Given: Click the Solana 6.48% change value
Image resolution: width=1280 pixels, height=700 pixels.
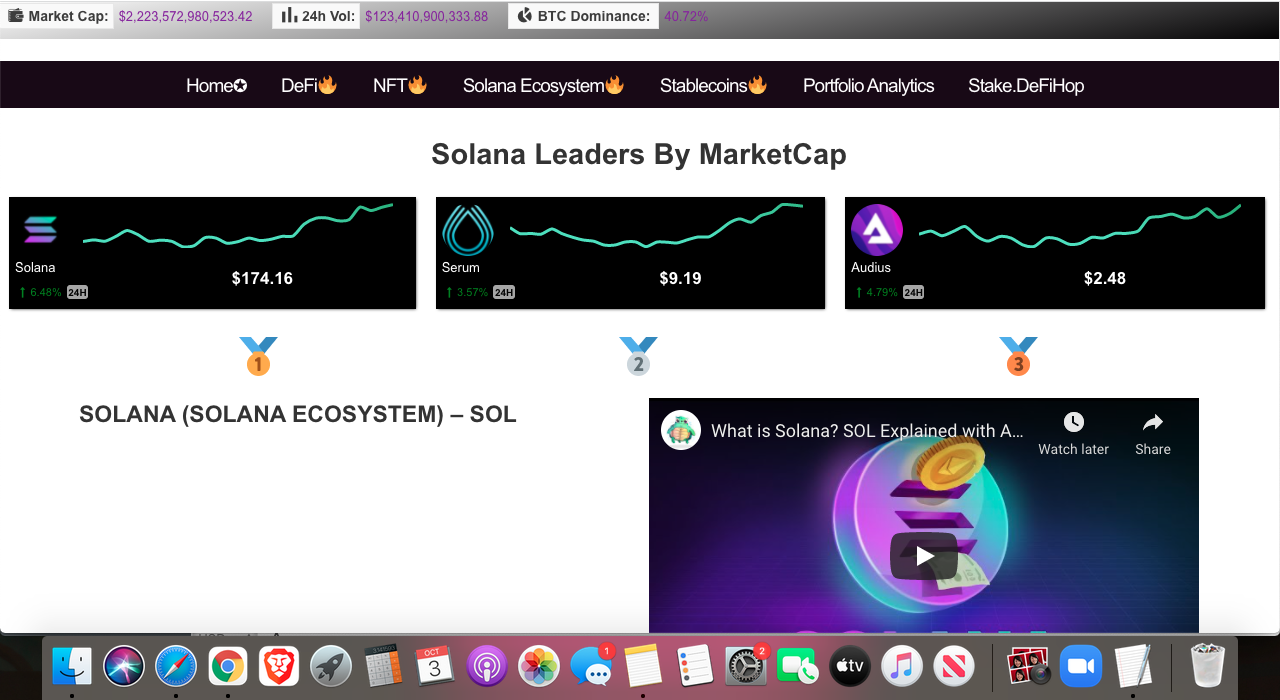Looking at the screenshot, I should tap(46, 292).
